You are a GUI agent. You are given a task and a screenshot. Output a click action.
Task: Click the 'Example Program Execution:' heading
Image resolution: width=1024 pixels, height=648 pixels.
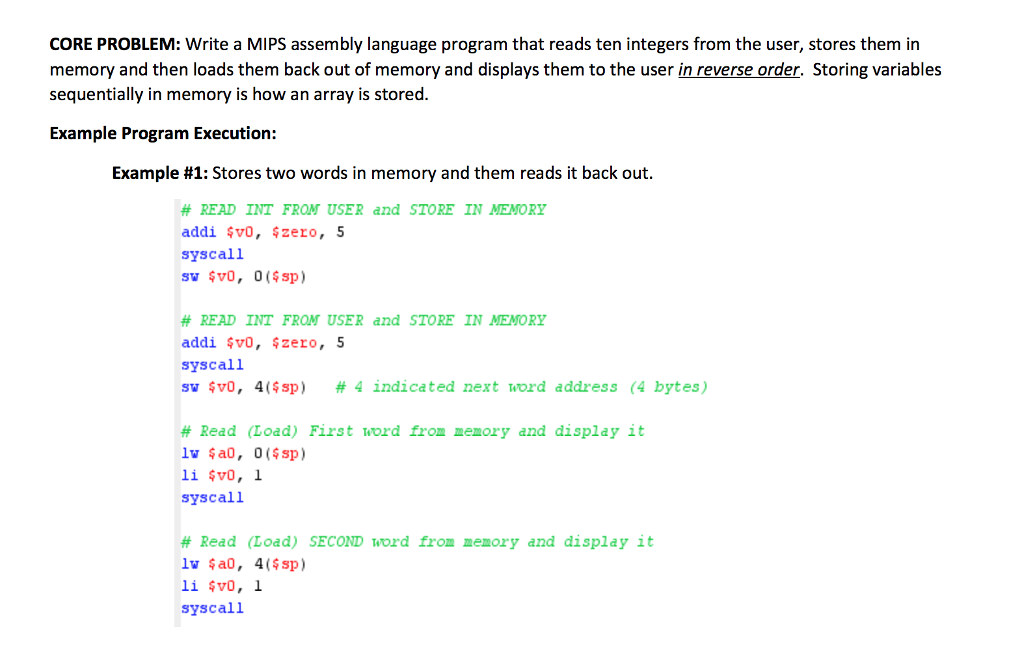click(163, 133)
